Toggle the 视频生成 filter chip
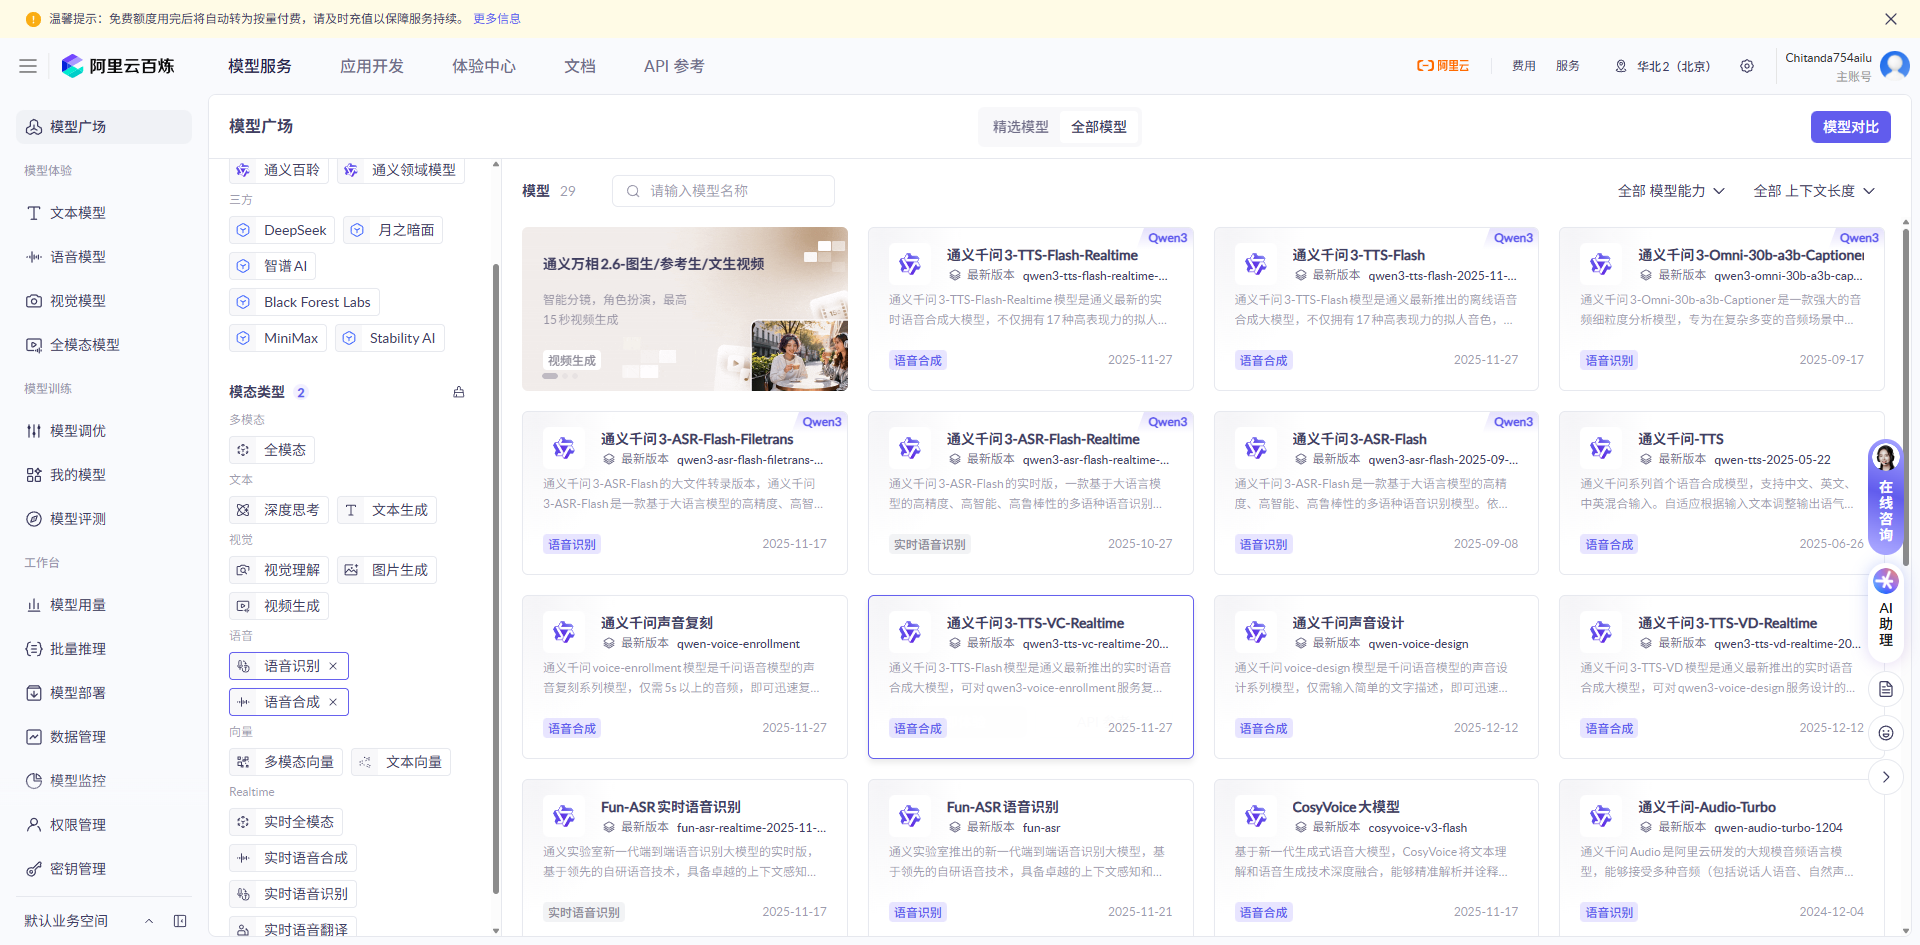This screenshot has width=1920, height=945. pos(278,606)
